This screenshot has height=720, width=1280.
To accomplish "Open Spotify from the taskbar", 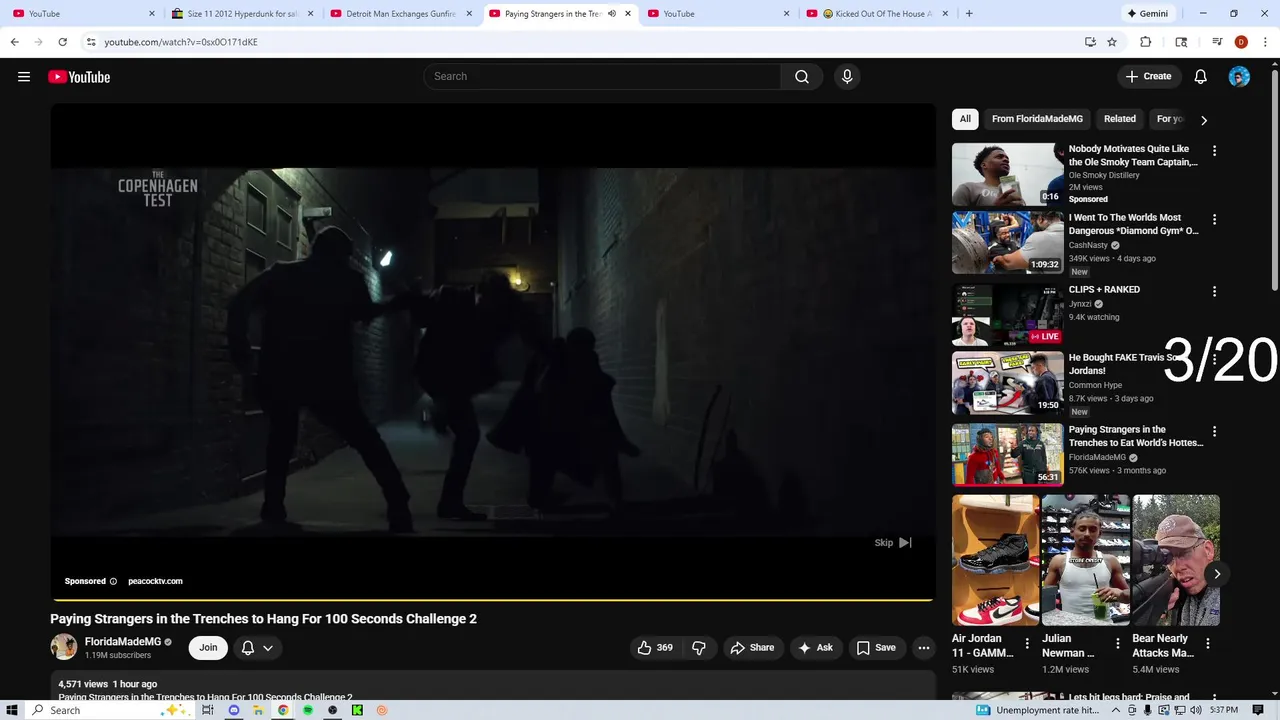I will click(308, 710).
